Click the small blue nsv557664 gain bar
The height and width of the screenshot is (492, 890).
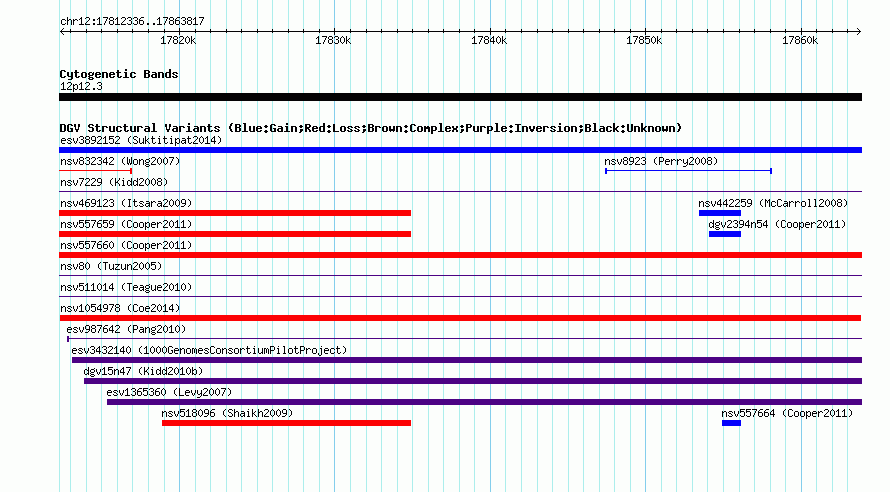pyautogui.click(x=731, y=423)
